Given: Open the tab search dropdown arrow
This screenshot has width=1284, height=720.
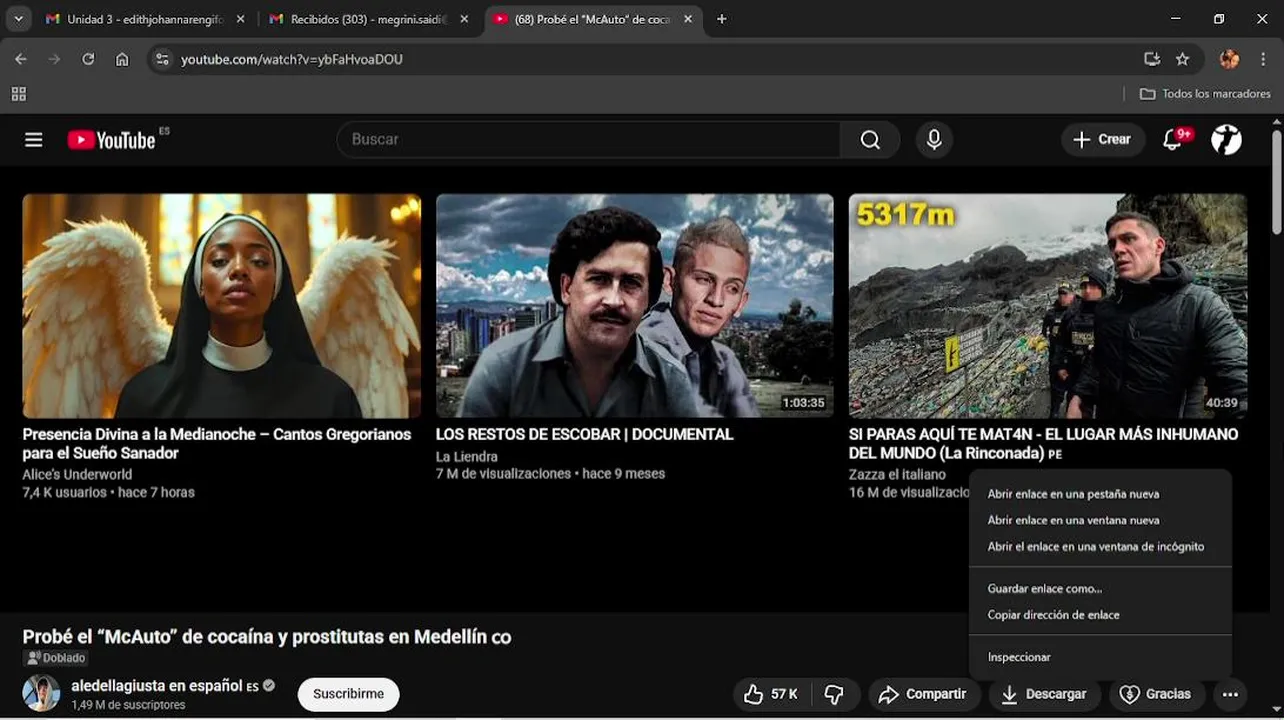Looking at the screenshot, I should coord(18,19).
